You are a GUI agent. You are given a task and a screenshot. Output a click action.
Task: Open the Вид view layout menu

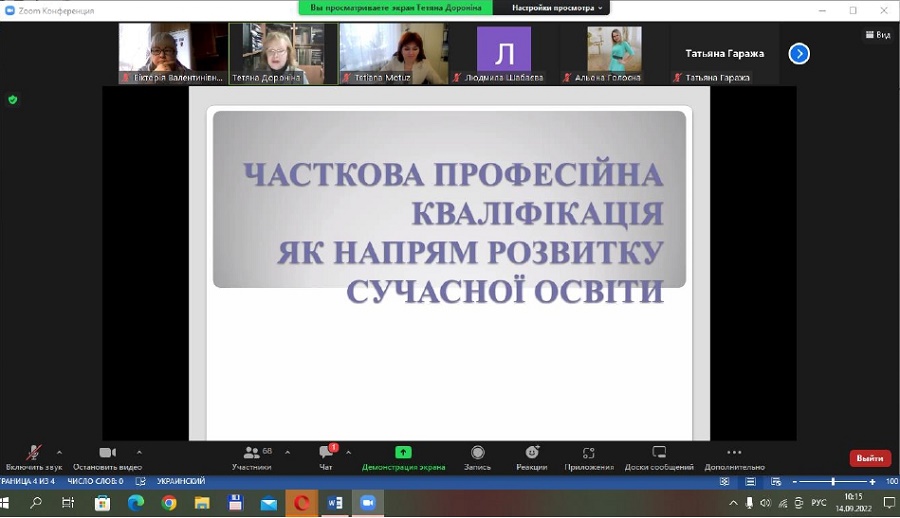coord(877,35)
